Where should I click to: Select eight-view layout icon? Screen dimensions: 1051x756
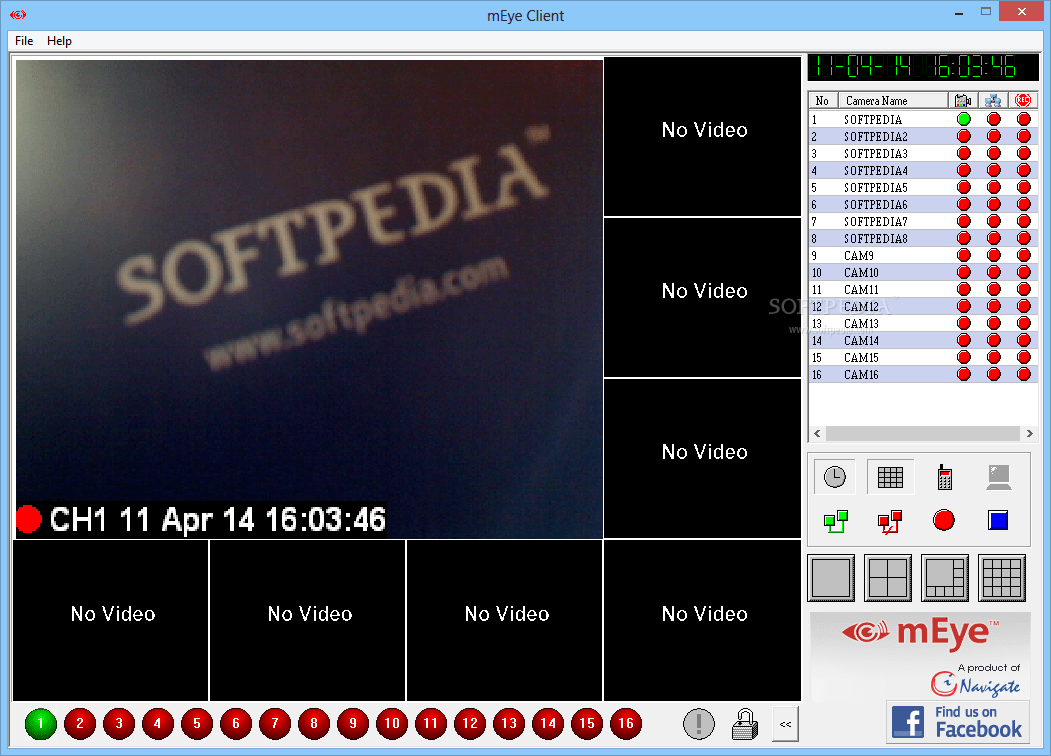pyautogui.click(x=945, y=578)
